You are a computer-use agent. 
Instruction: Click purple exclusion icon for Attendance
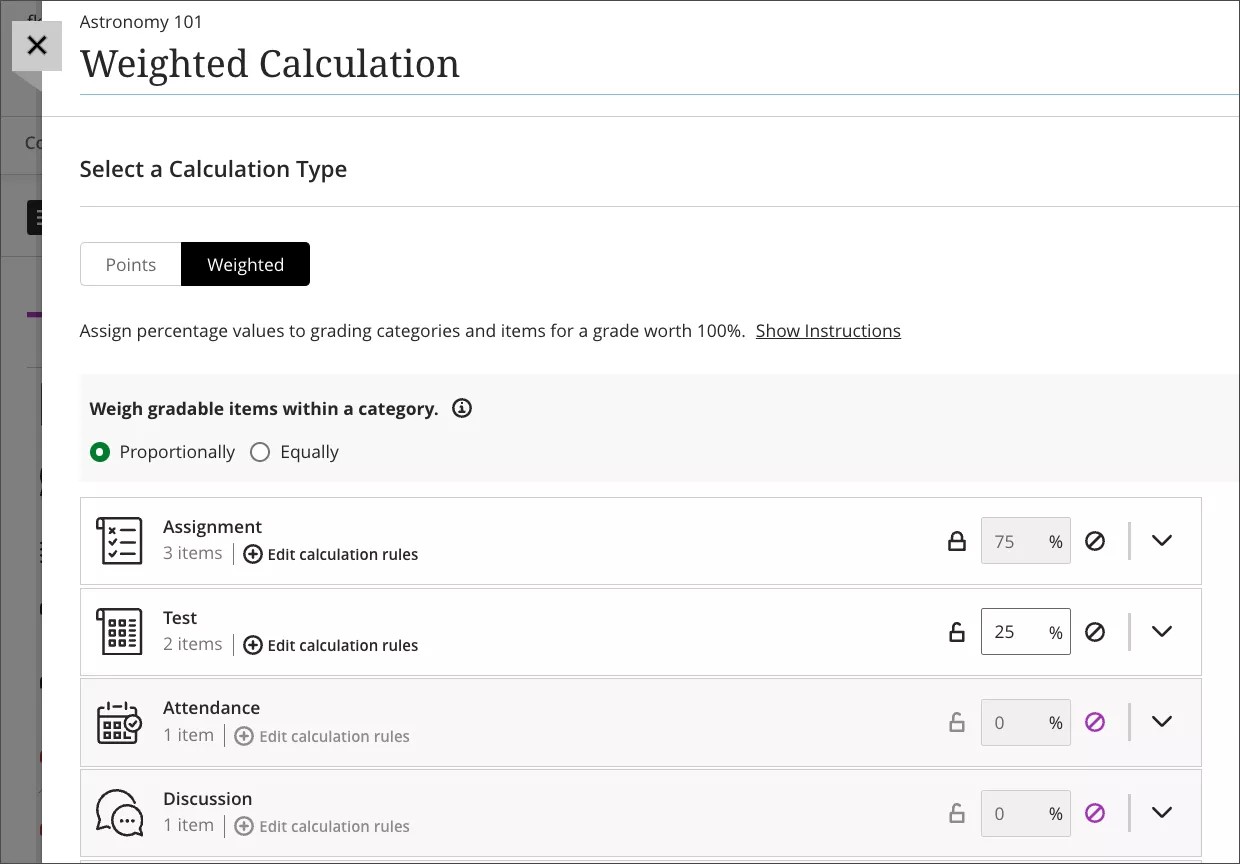(x=1095, y=722)
